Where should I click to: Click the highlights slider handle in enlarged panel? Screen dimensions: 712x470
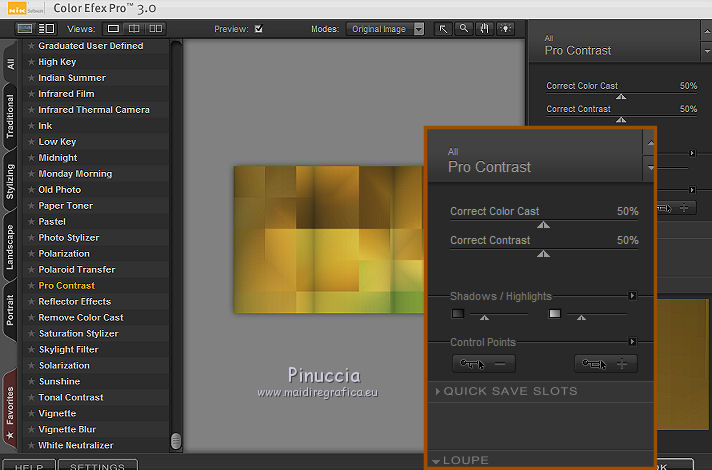click(x=581, y=317)
